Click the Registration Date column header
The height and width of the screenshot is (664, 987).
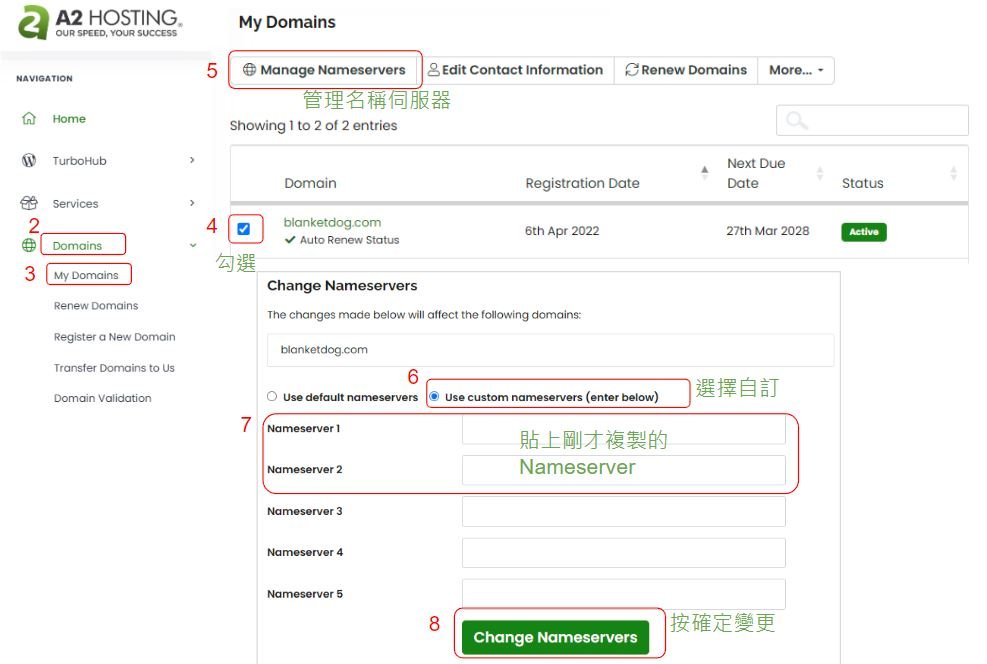(x=582, y=183)
